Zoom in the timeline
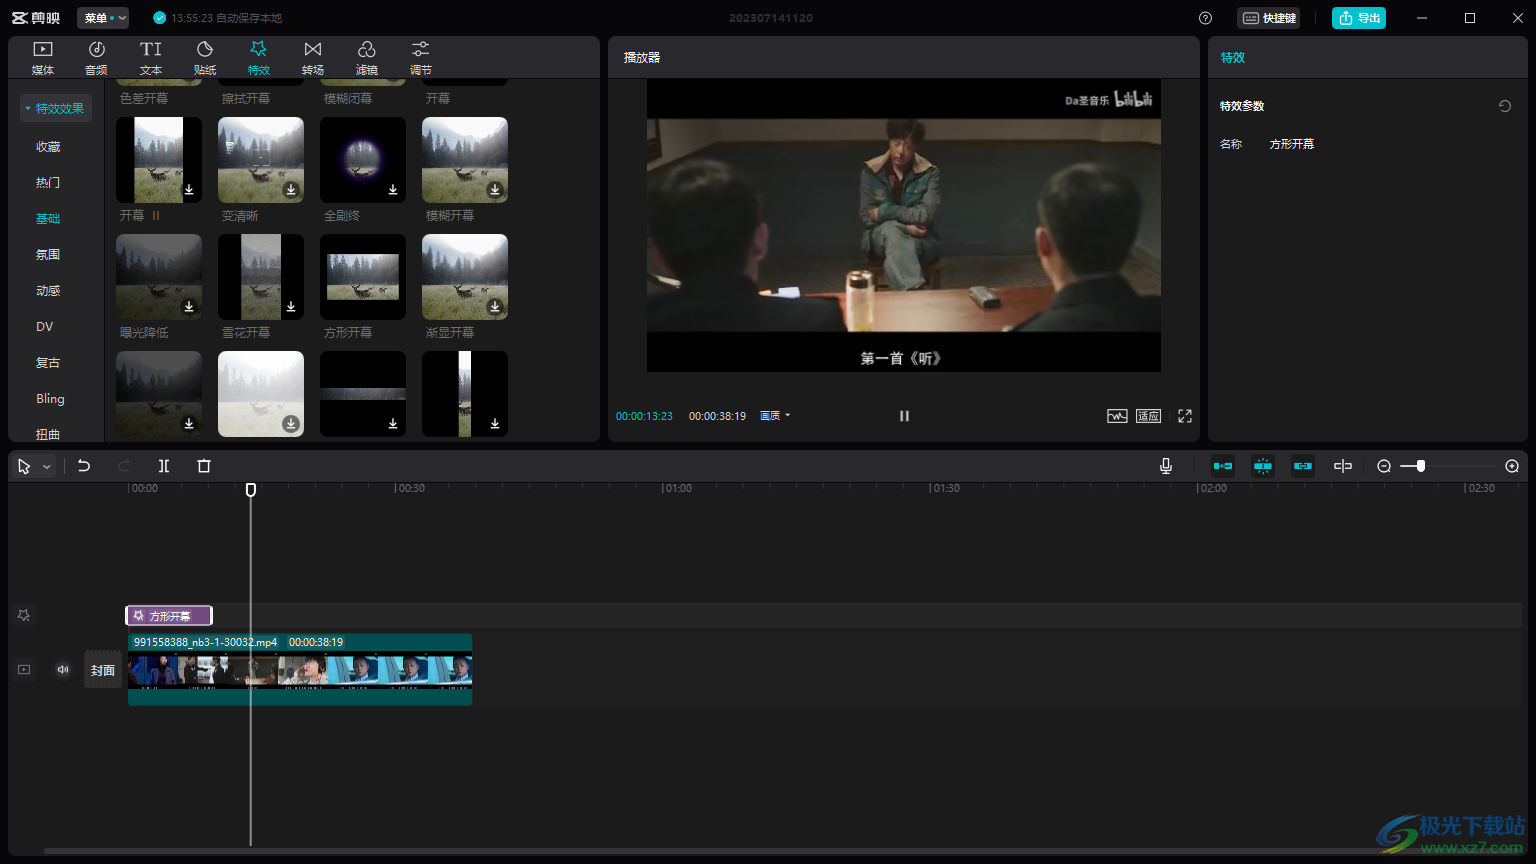 1512,466
